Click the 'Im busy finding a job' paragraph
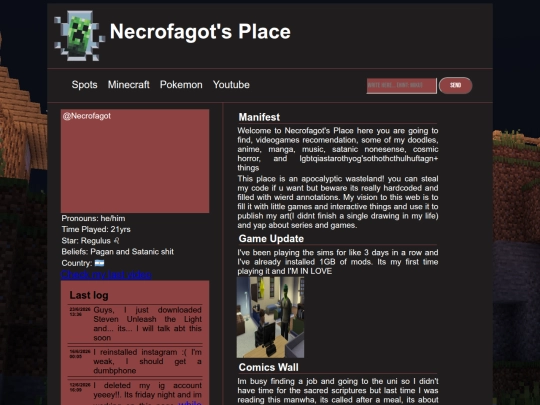540x405 pixels. click(x=338, y=391)
